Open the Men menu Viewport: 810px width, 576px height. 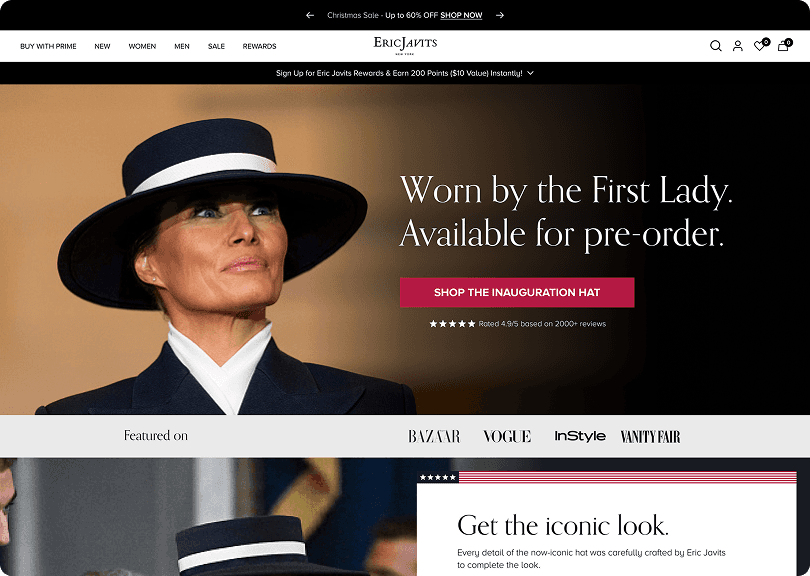tap(182, 46)
